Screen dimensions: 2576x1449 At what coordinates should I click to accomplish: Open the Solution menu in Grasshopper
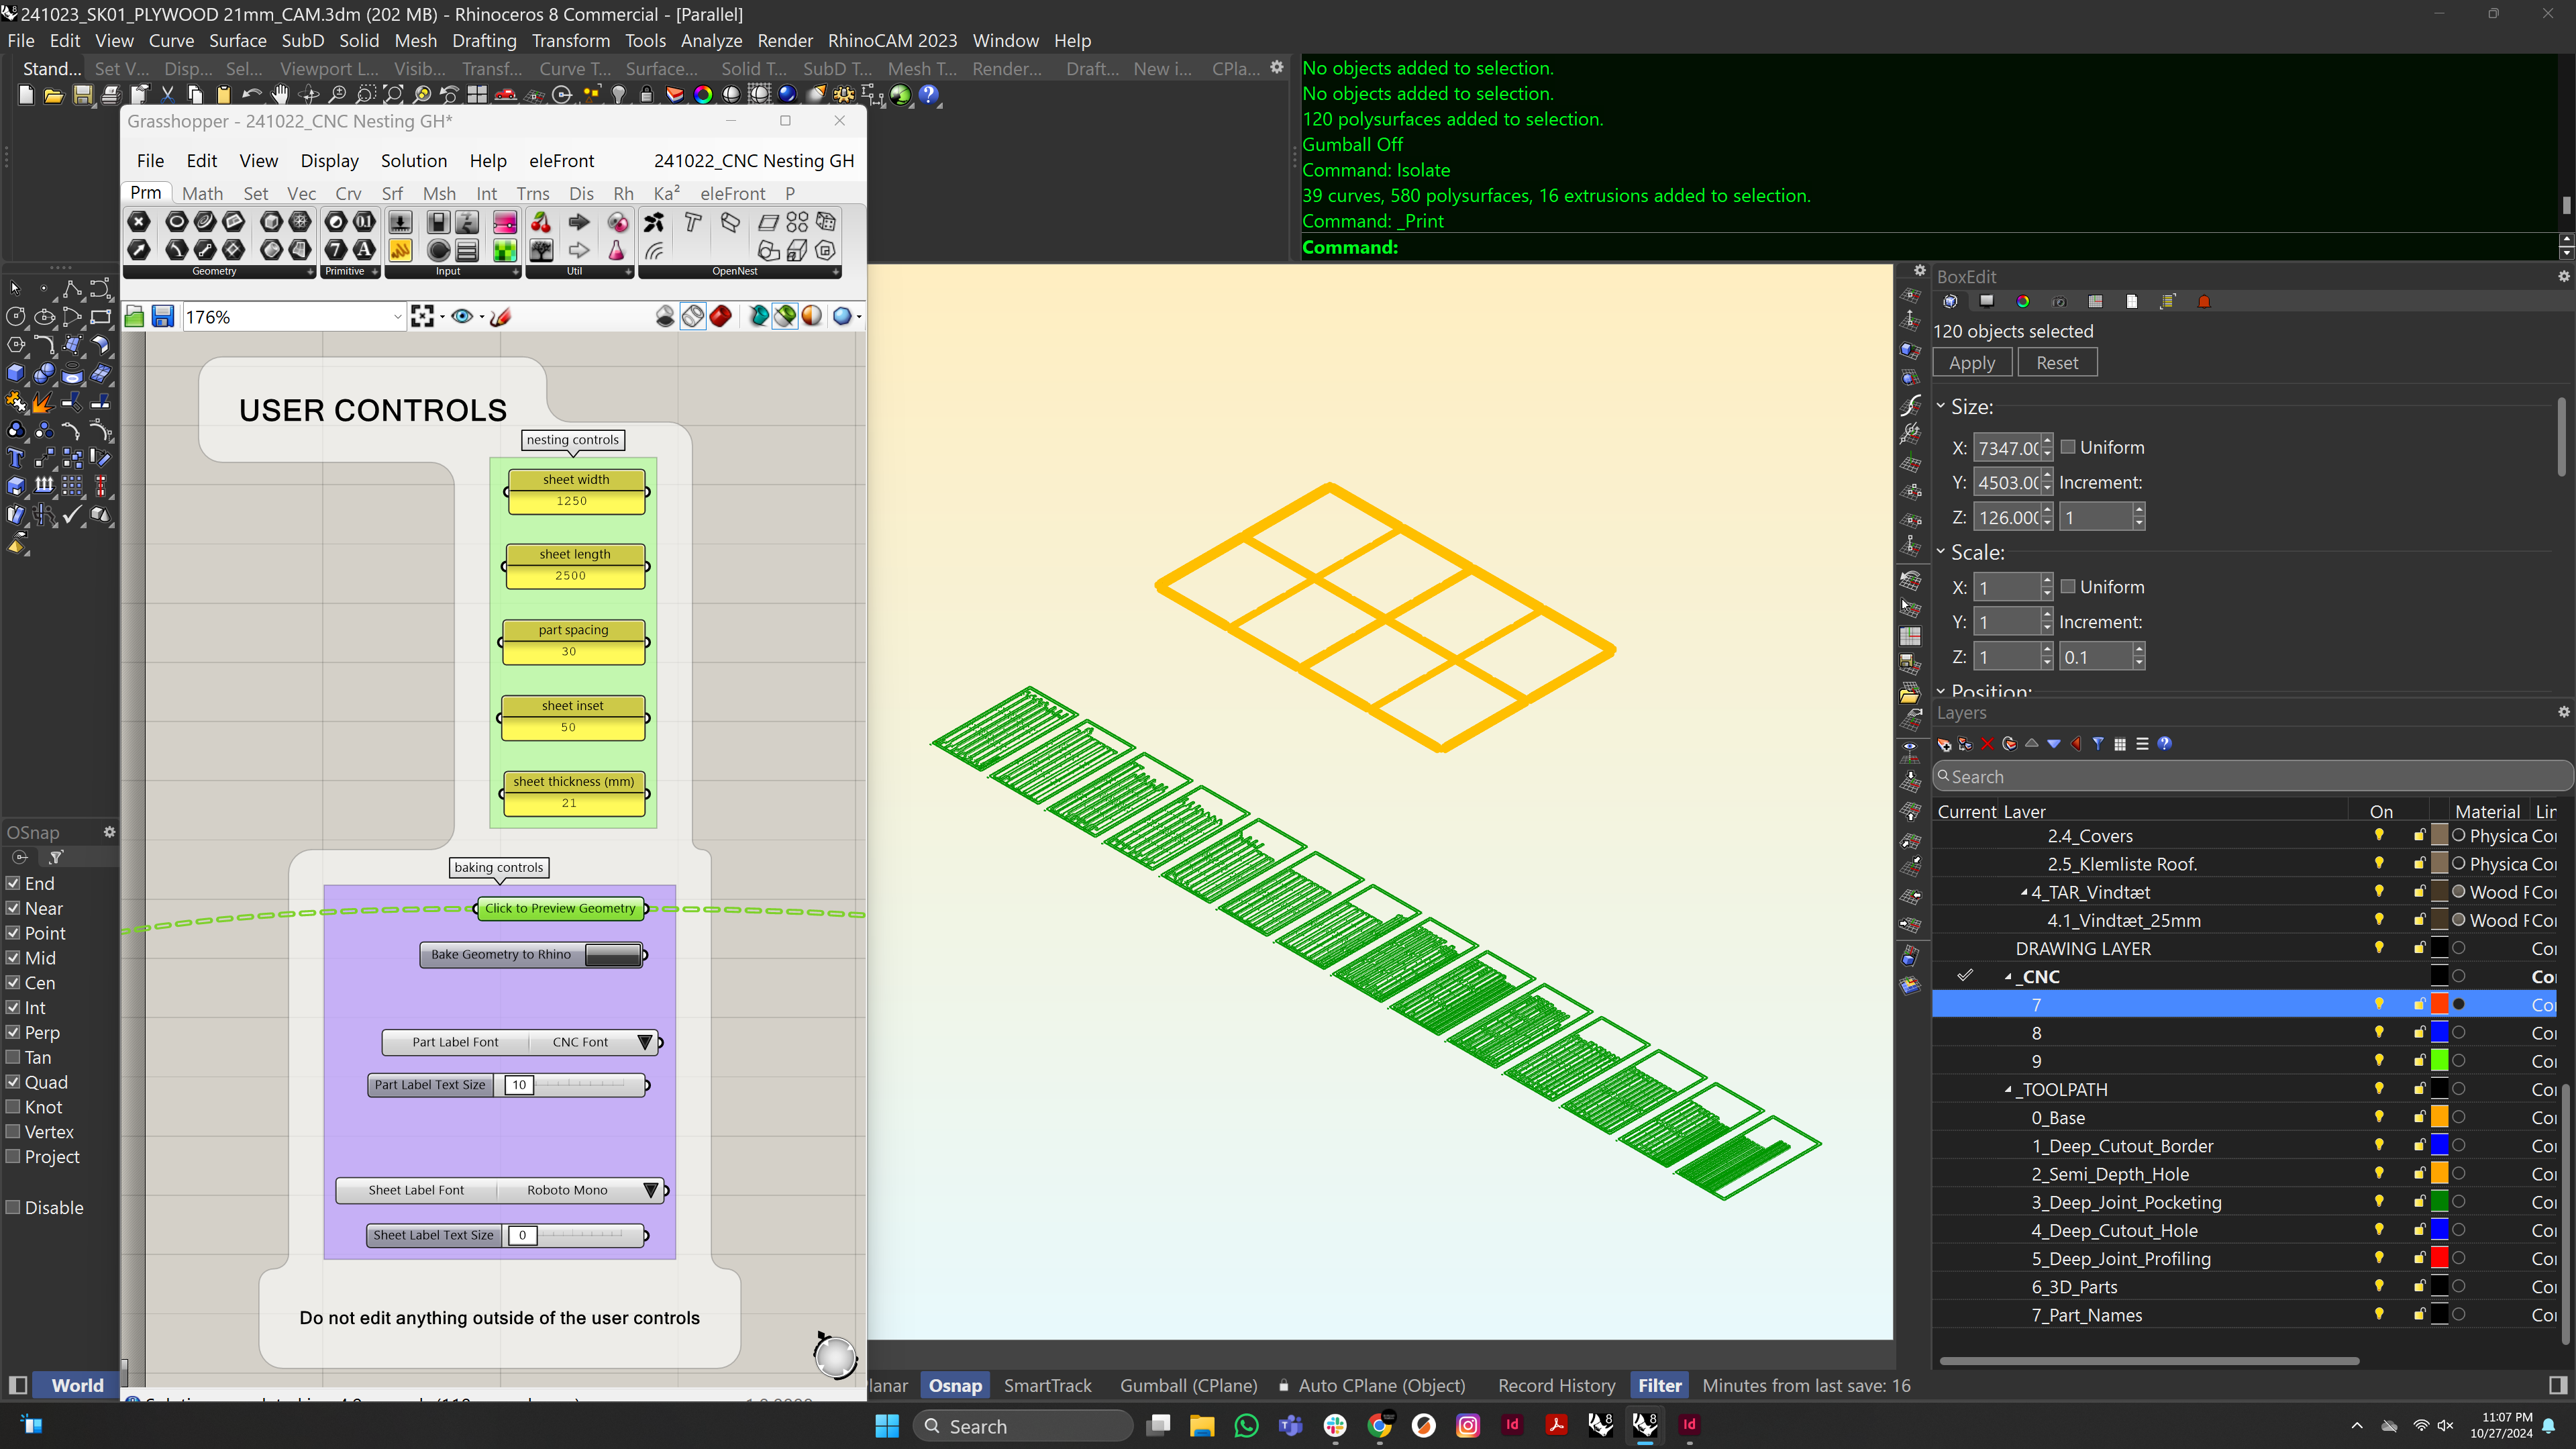[413, 161]
